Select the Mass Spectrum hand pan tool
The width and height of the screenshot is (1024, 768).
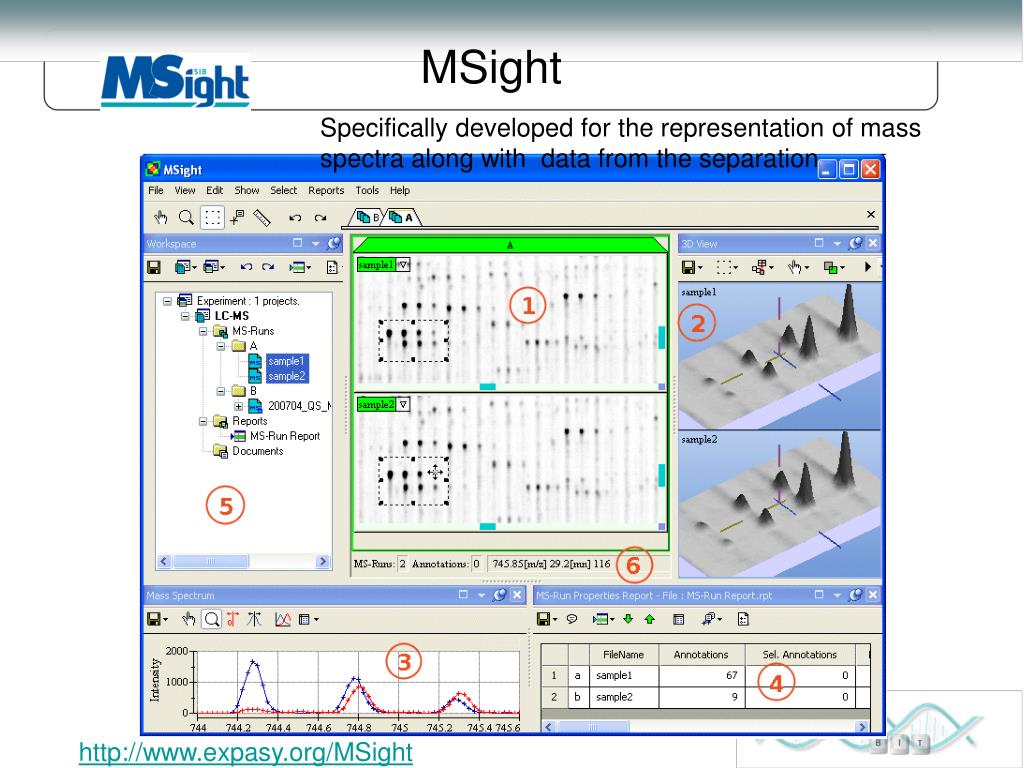[x=189, y=619]
